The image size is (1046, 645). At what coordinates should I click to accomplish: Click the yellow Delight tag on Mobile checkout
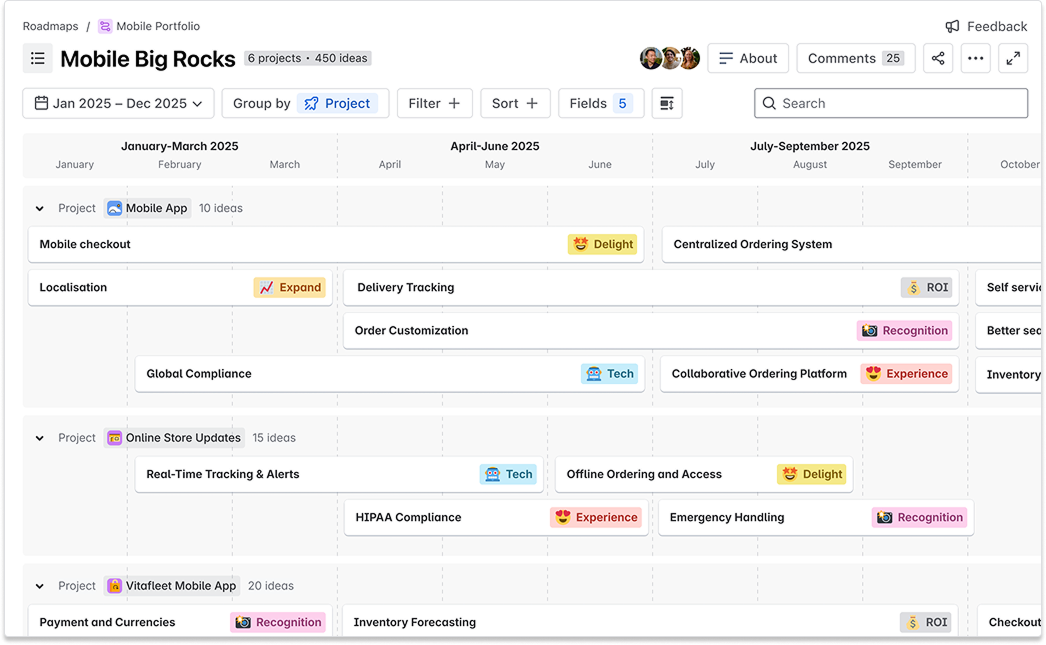[602, 244]
